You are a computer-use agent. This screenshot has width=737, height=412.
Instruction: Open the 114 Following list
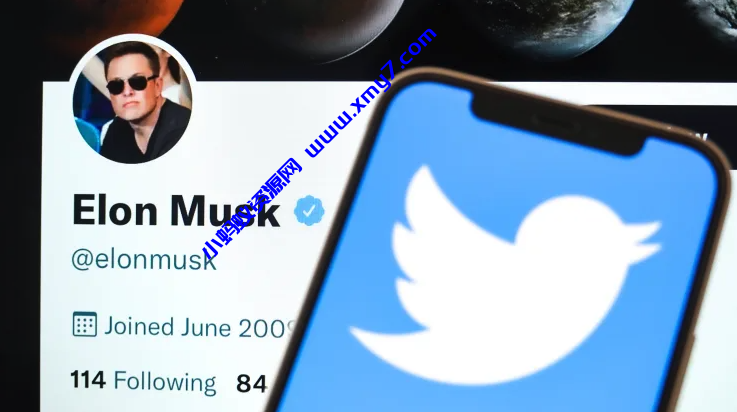point(143,381)
